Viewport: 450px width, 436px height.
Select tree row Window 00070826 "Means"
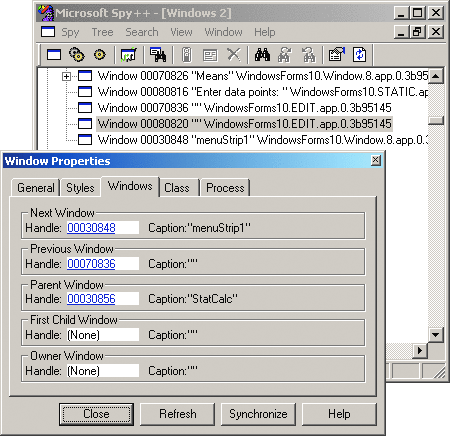[263, 76]
